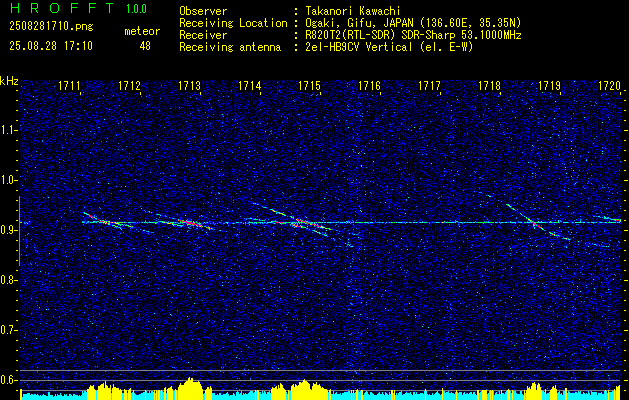629x400 pixels.
Task: Click time marker 1716
Action: click(369, 85)
